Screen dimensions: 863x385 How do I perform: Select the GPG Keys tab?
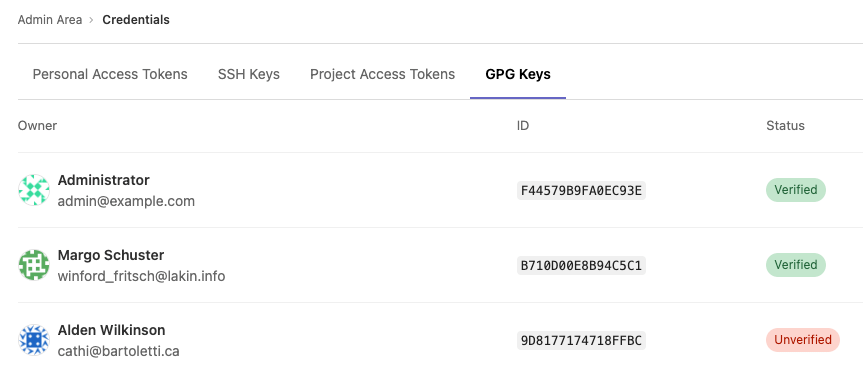coord(518,74)
